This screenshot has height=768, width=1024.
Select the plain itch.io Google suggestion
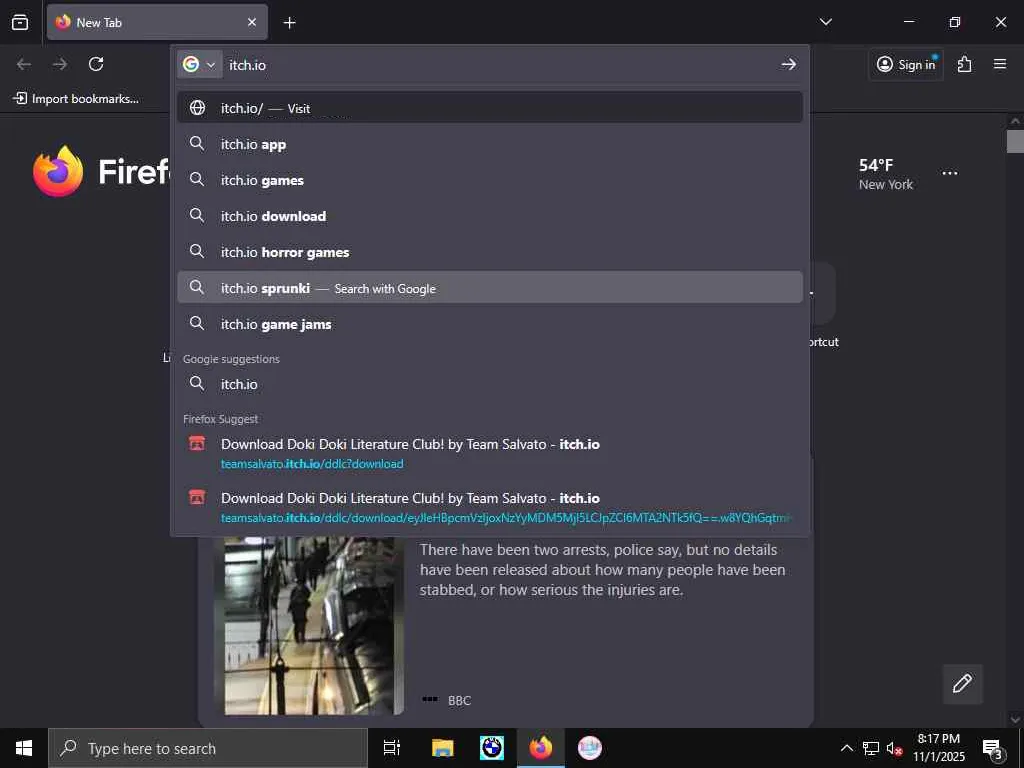(x=490, y=383)
